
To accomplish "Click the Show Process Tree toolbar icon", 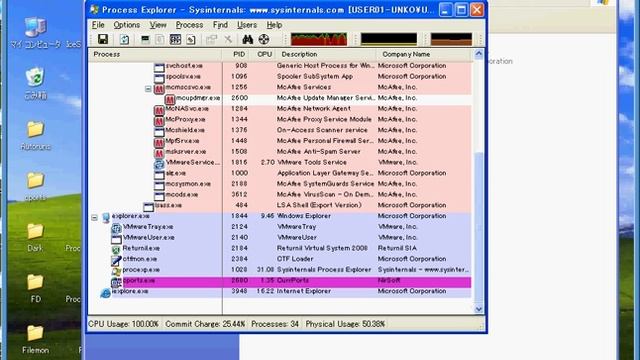I will [160, 39].
